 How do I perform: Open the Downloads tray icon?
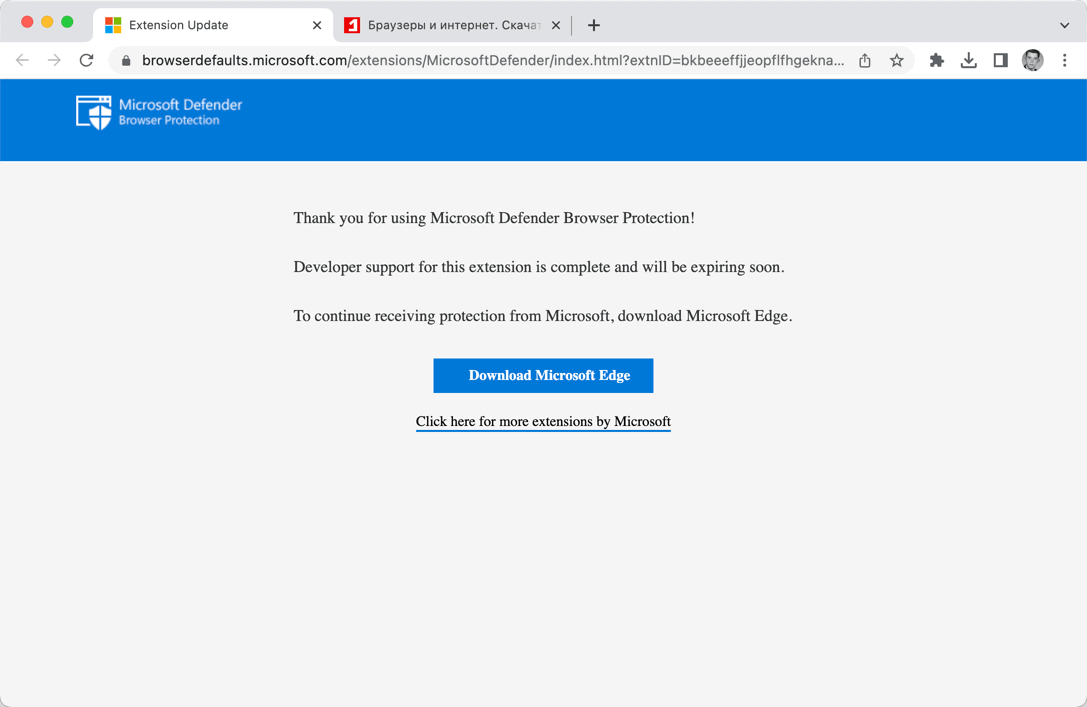tap(969, 61)
